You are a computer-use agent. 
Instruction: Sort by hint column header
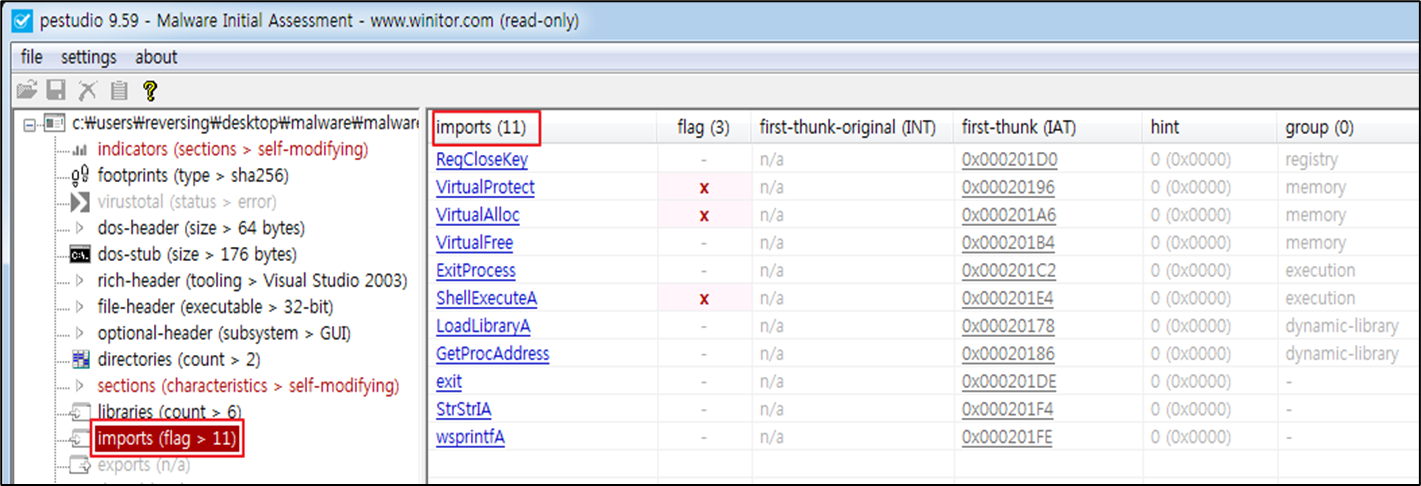click(x=1209, y=127)
